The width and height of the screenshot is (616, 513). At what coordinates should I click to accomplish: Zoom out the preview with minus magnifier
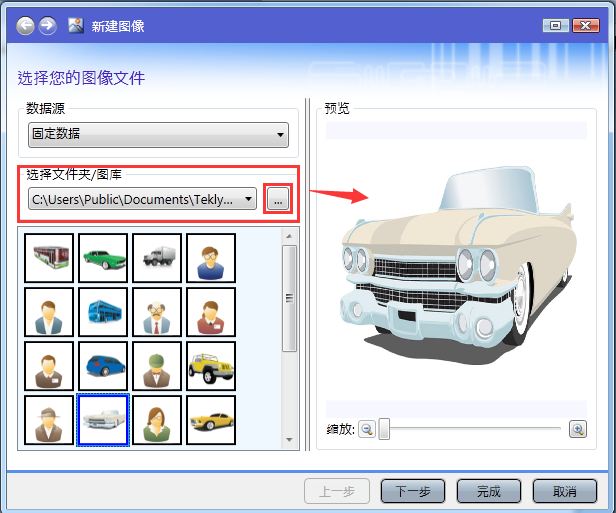tap(367, 429)
